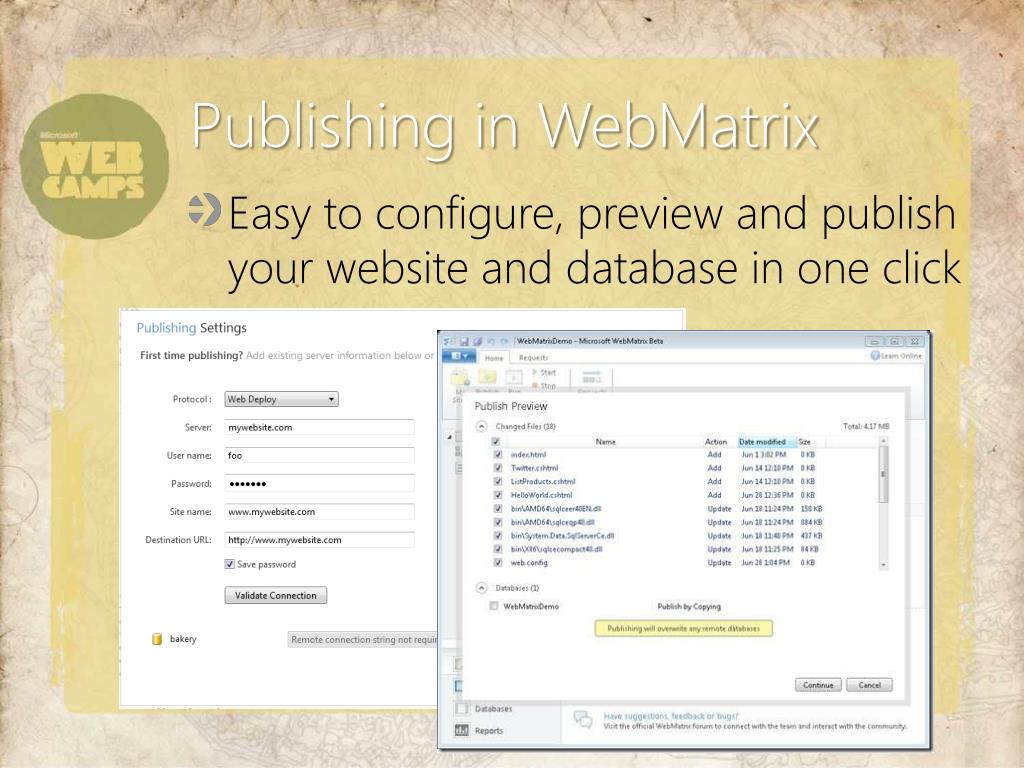
Task: Click the Start play icon
Action: [x=535, y=372]
